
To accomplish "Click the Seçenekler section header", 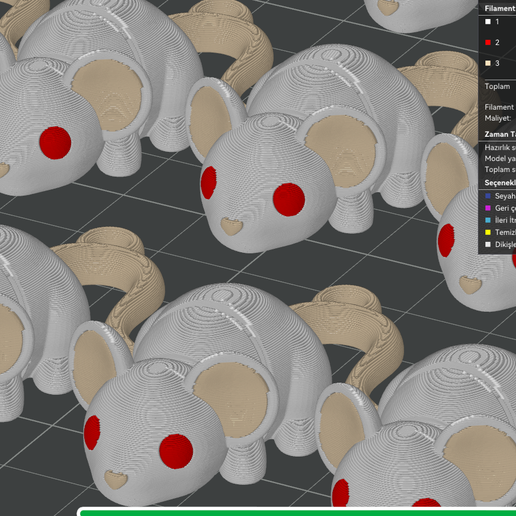I will pyautogui.click(x=500, y=183).
